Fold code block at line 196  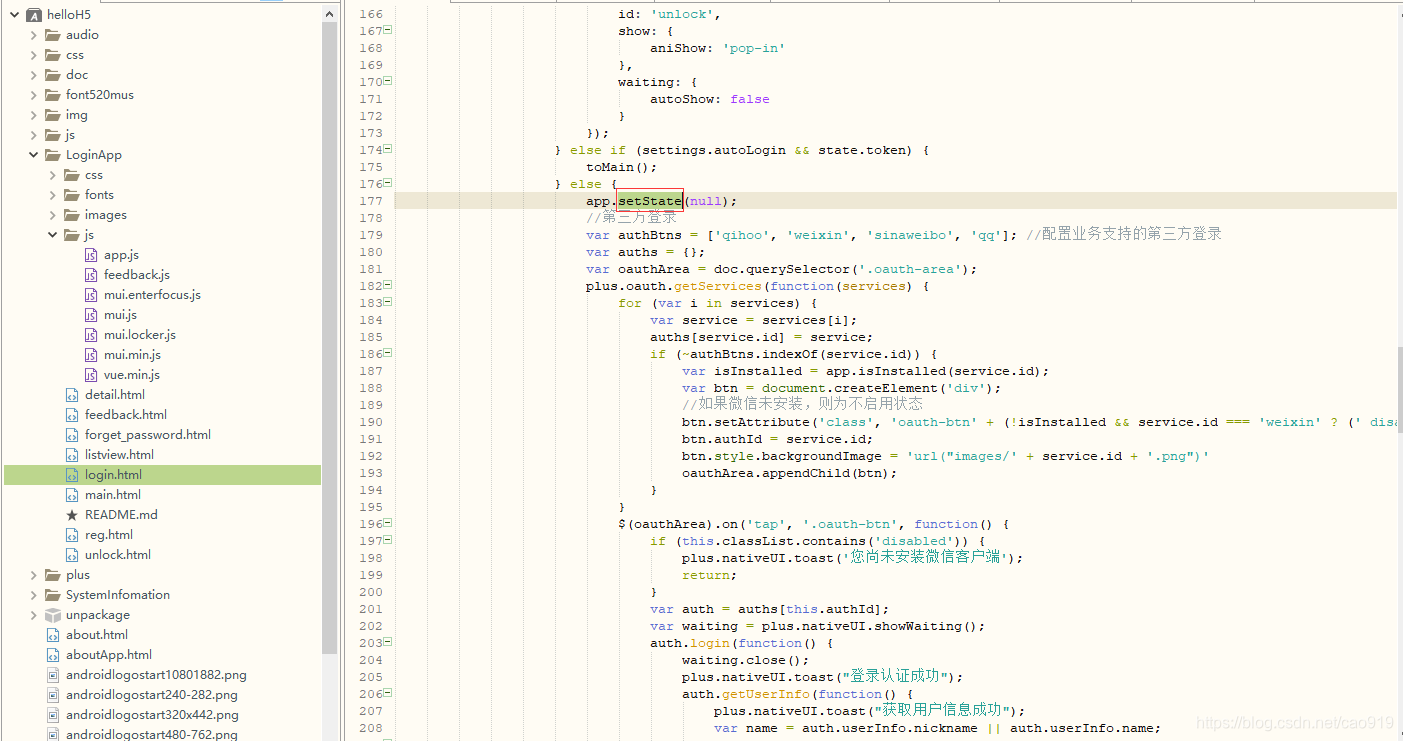coord(388,523)
